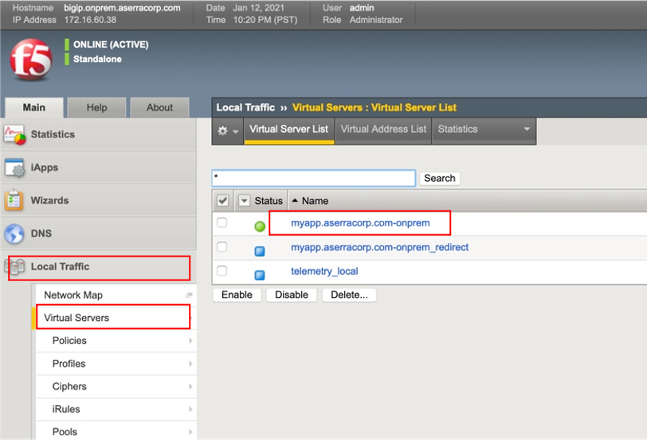Expand the Statistics tab dropdown arrow

(526, 129)
